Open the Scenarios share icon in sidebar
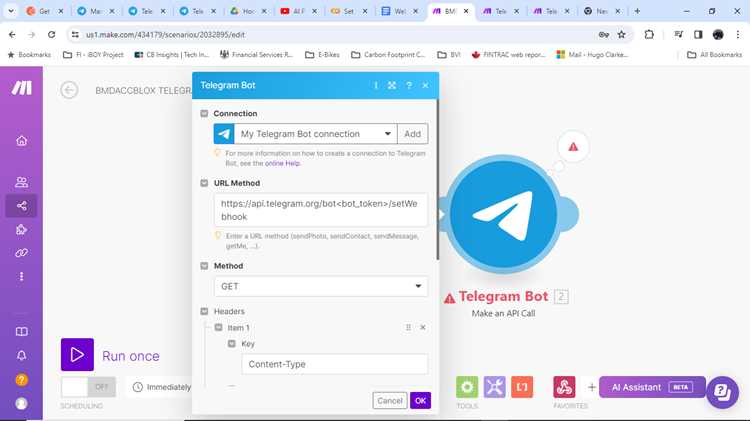Image resolution: width=750 pixels, height=421 pixels. (x=22, y=206)
